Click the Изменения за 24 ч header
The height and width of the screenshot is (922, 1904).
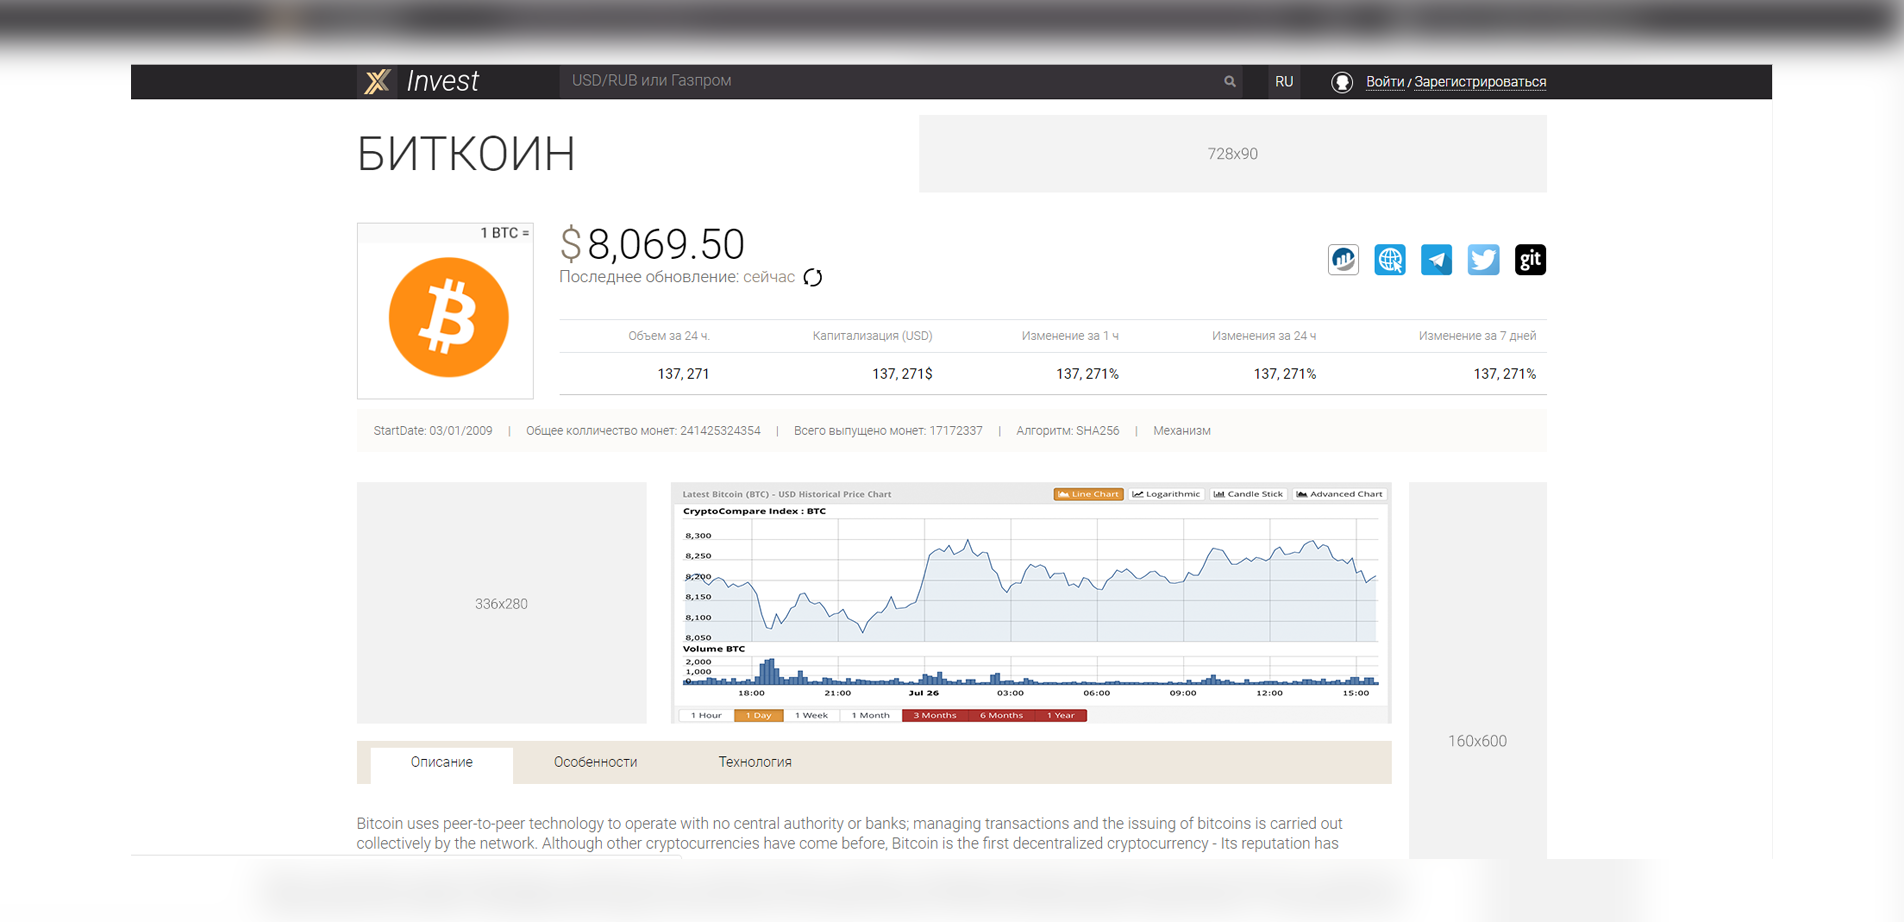[1264, 336]
